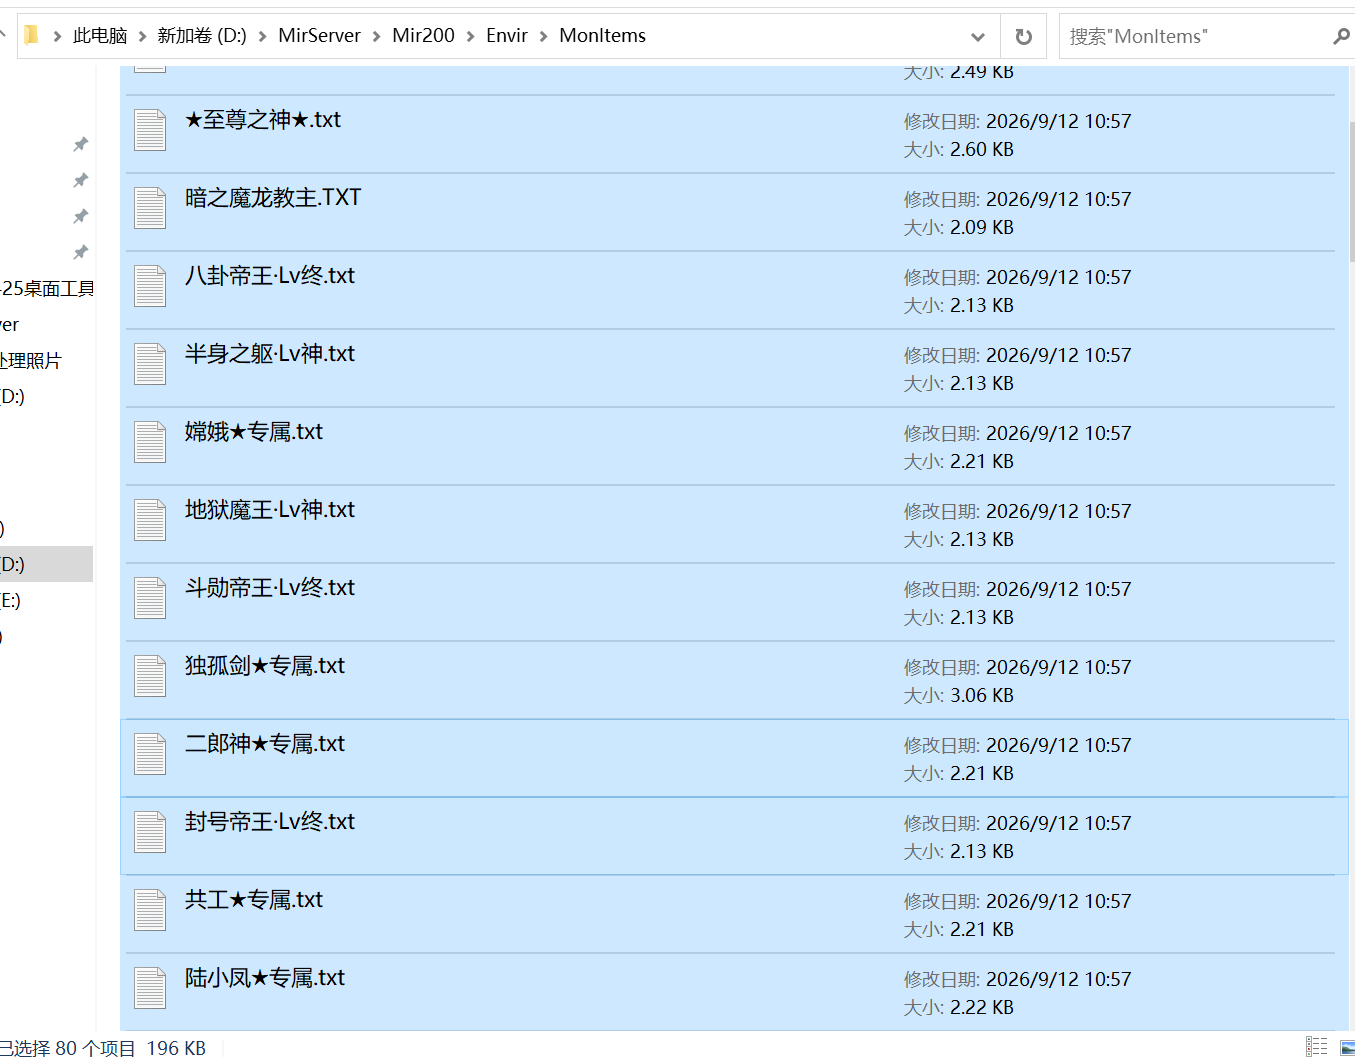The image size is (1355, 1064).
Task: Click the search magnifier icon
Action: tap(1341, 36)
